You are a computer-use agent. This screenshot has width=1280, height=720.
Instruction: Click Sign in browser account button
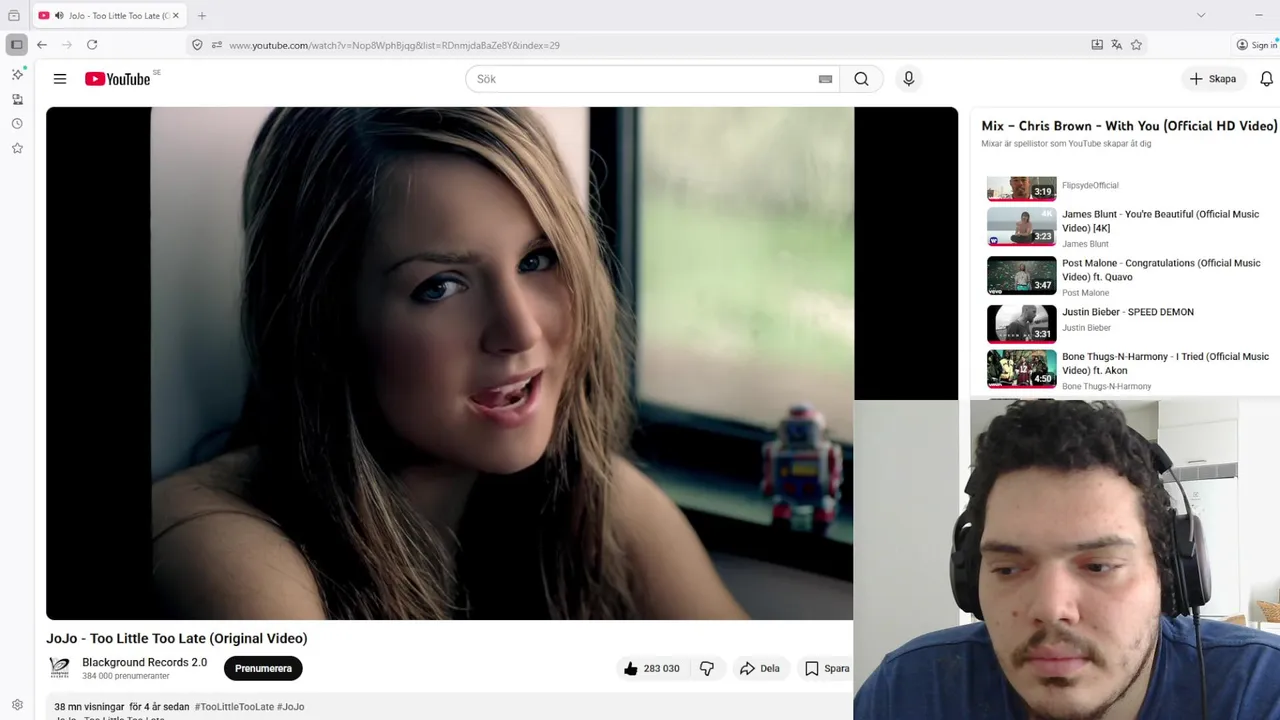coord(1256,45)
